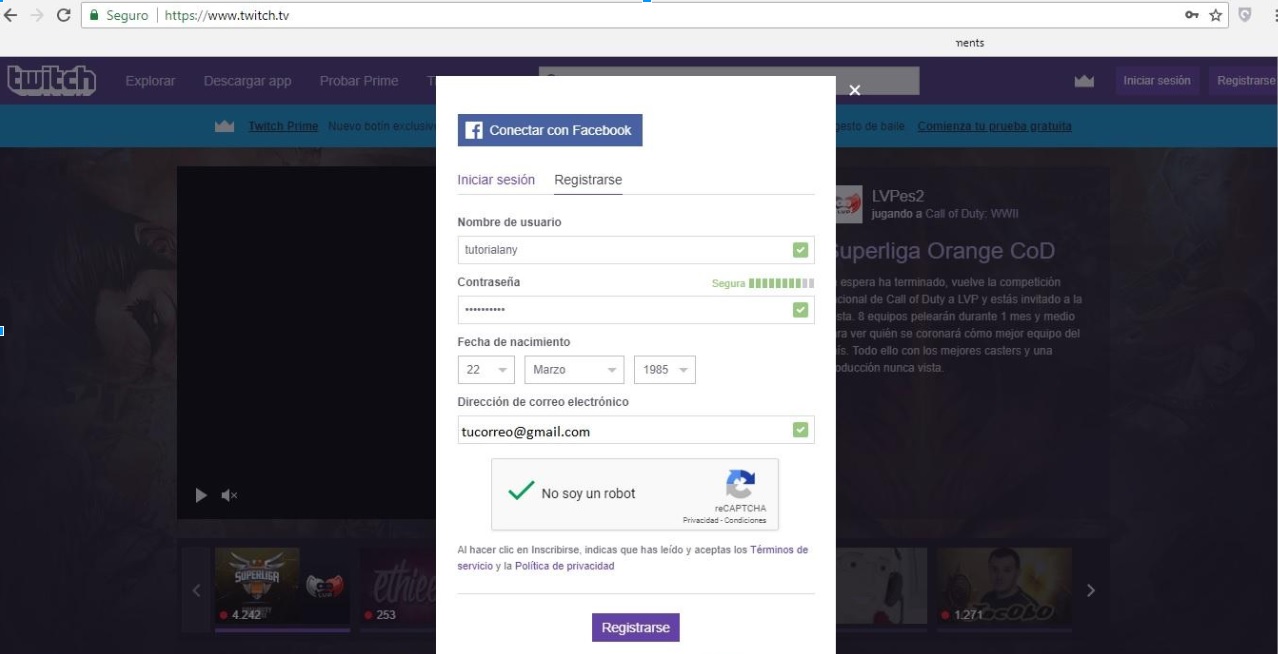Click the Nombre de usuario field
1278x654 pixels.
(x=636, y=250)
